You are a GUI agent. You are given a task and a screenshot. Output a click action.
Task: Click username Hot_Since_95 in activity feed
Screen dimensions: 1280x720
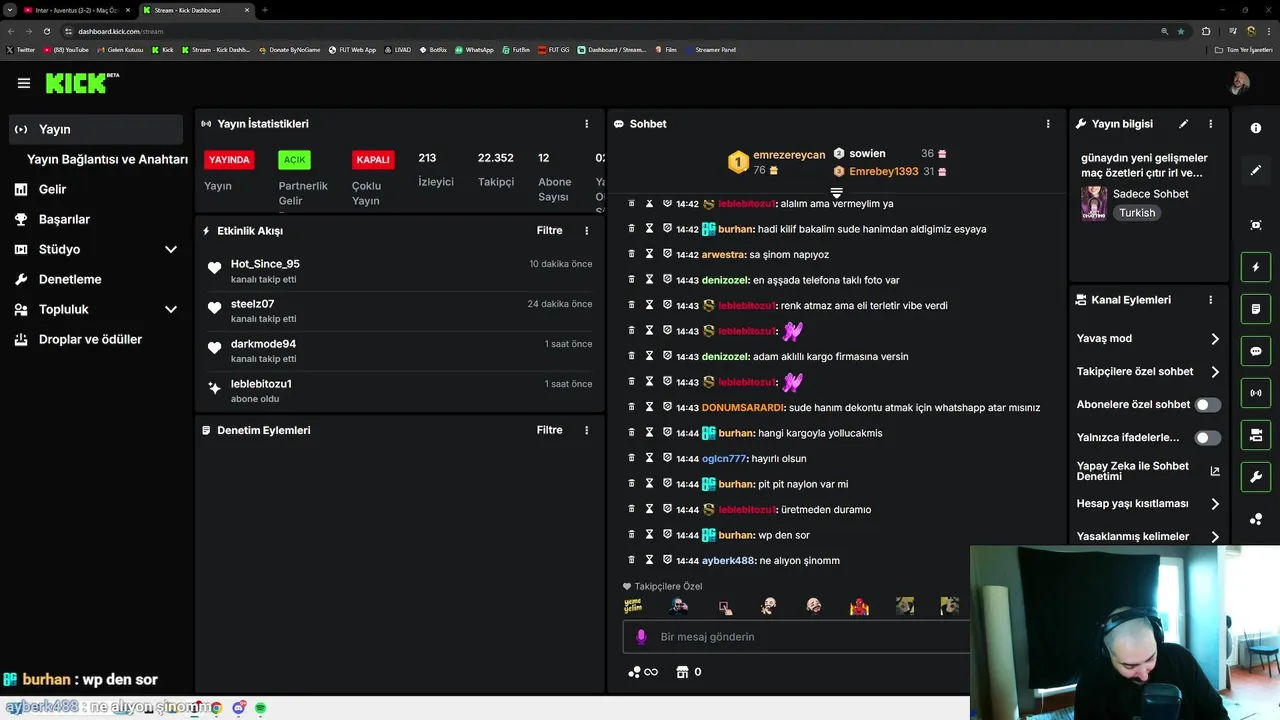point(265,264)
